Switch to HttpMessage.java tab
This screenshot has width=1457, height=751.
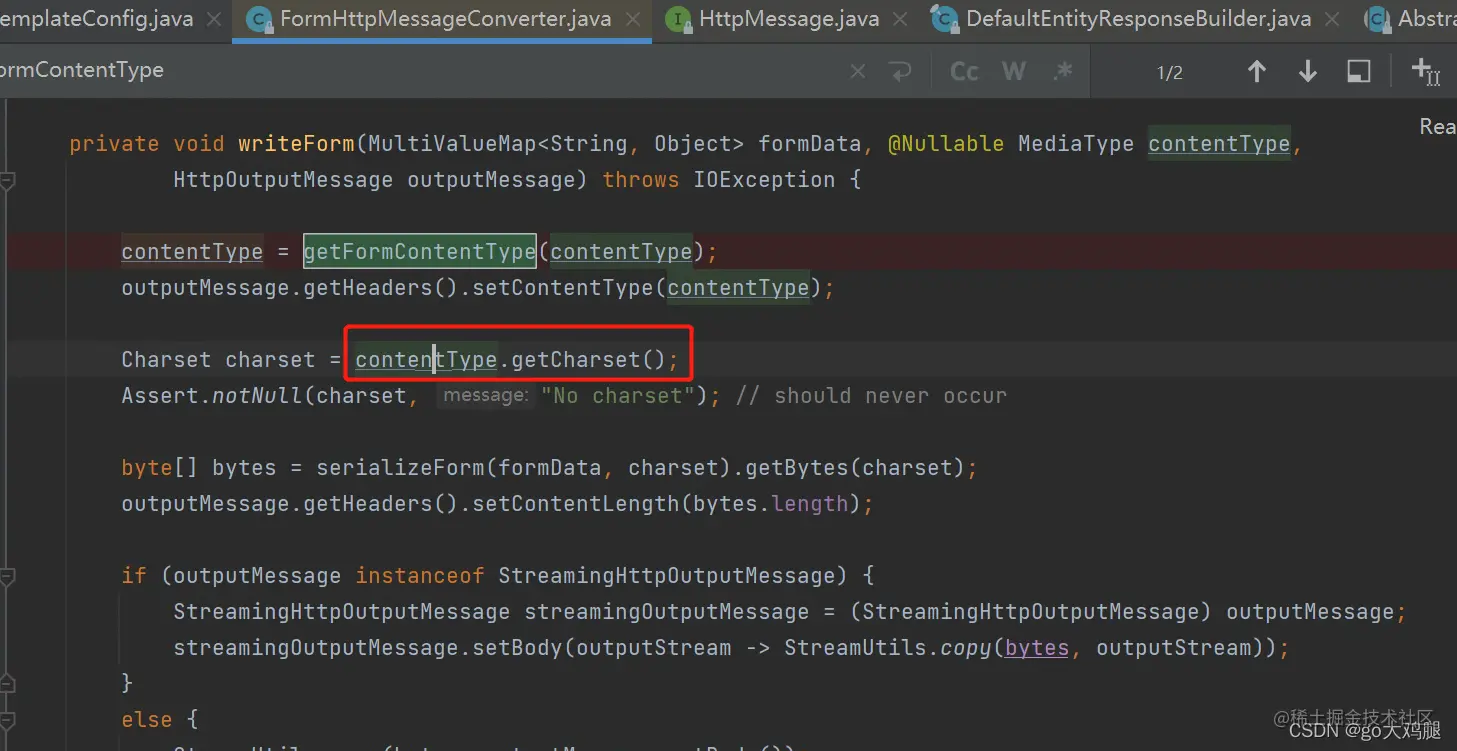[x=789, y=18]
